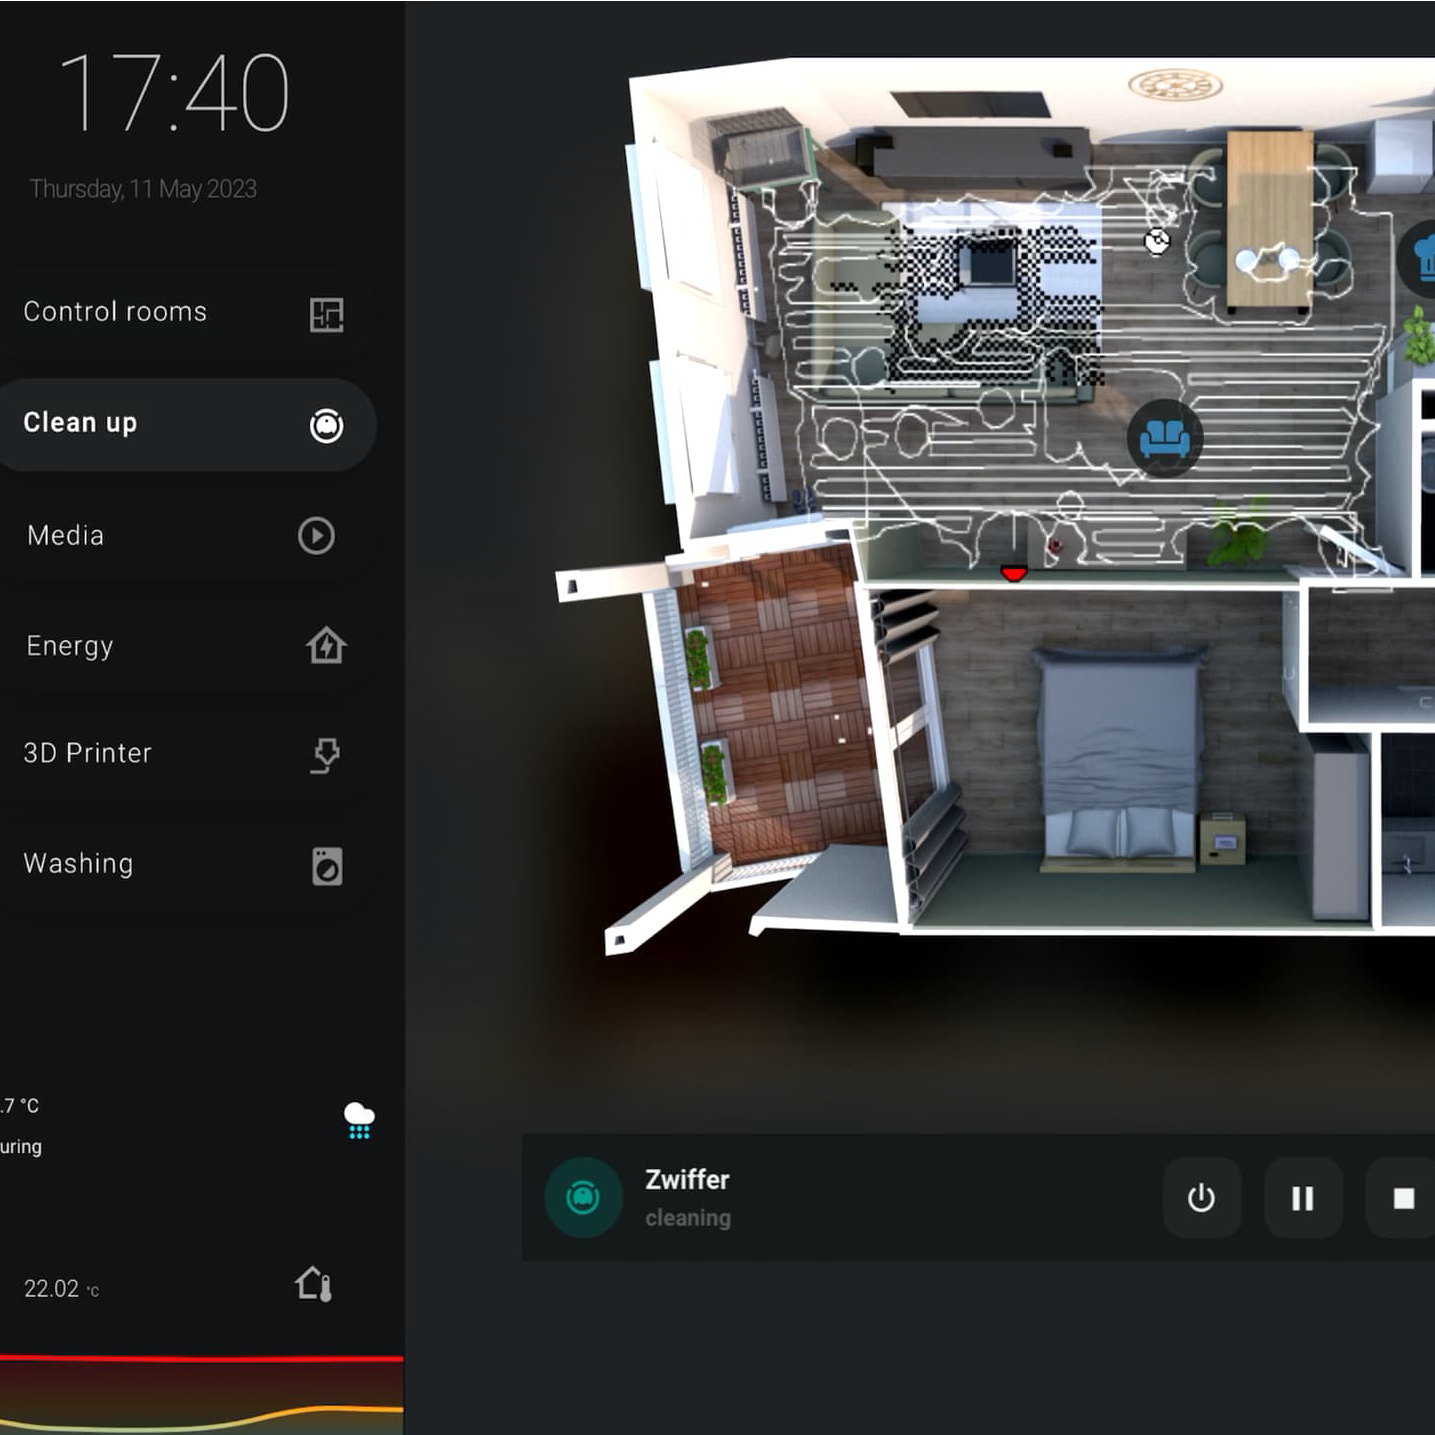Go to the Energy page
1435x1435 pixels.
click(70, 646)
